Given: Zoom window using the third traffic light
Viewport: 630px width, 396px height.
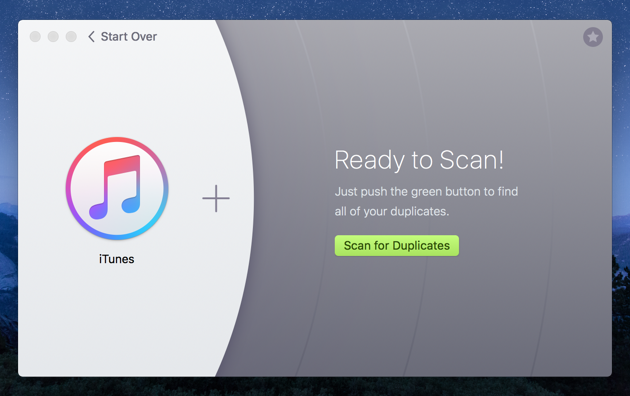Looking at the screenshot, I should (71, 37).
